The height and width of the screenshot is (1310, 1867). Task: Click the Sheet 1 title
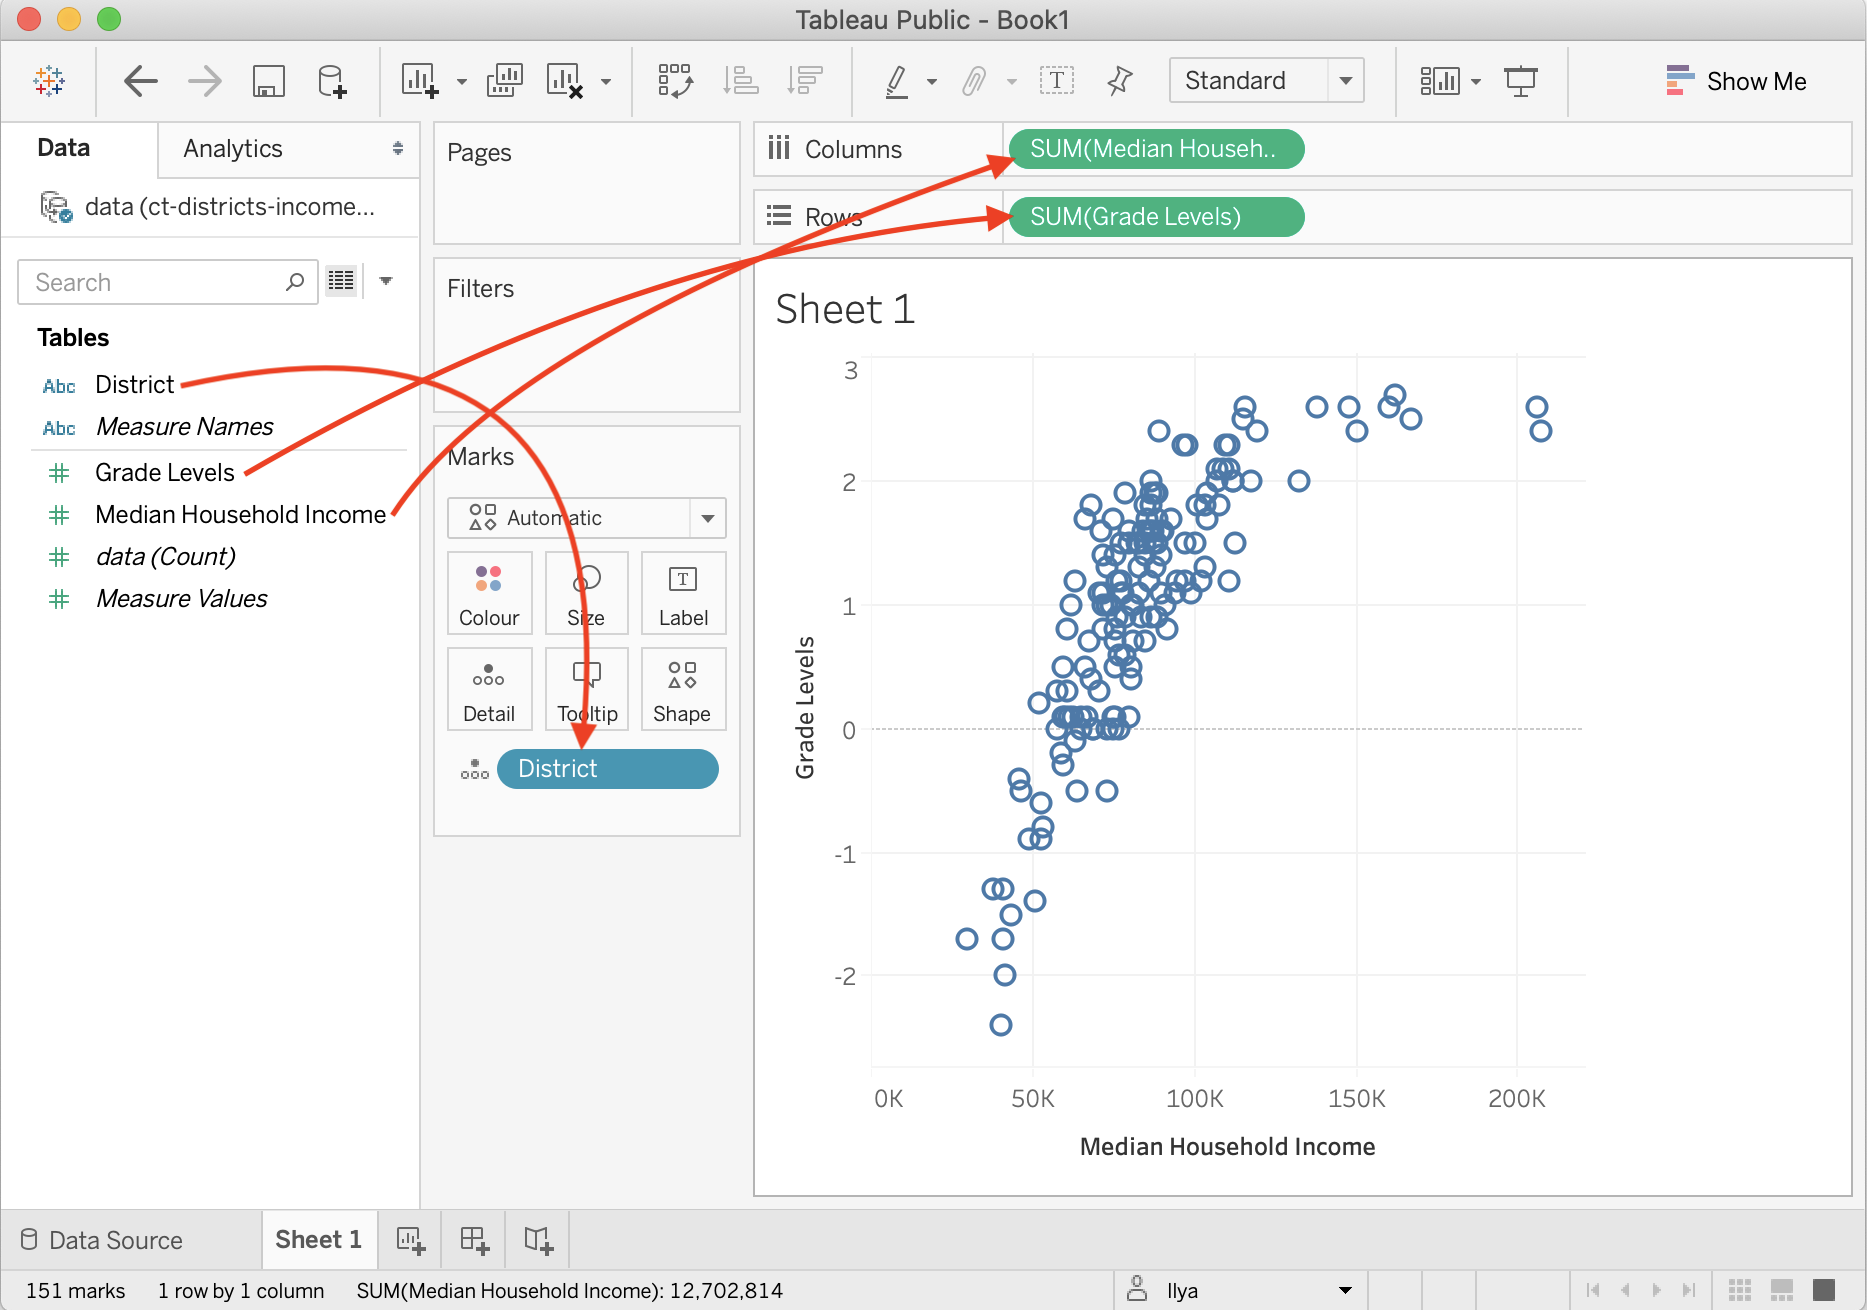point(846,309)
